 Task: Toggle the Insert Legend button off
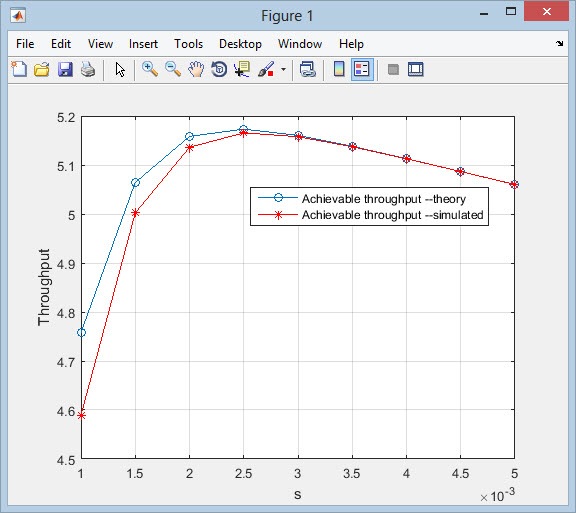[362, 69]
